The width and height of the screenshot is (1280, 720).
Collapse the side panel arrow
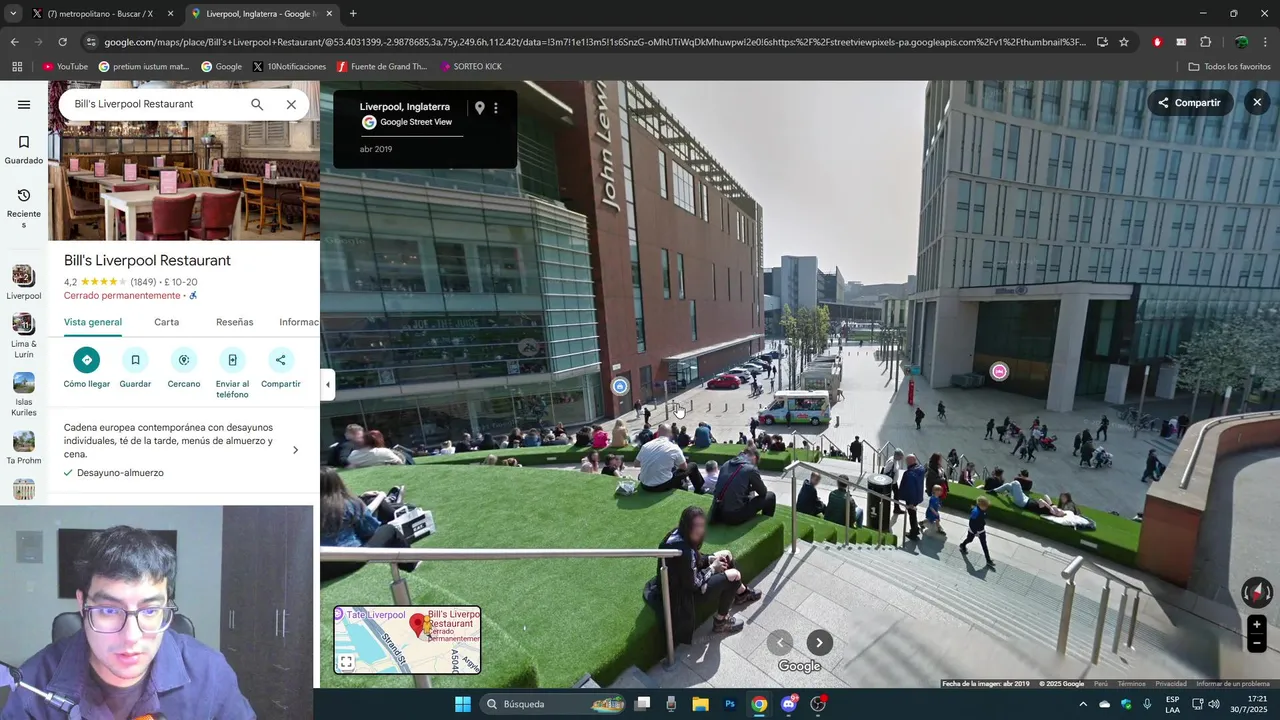pyautogui.click(x=327, y=384)
